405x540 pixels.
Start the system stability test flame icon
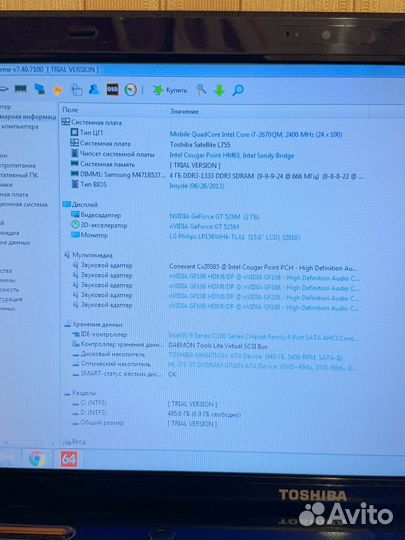click(x=58, y=90)
